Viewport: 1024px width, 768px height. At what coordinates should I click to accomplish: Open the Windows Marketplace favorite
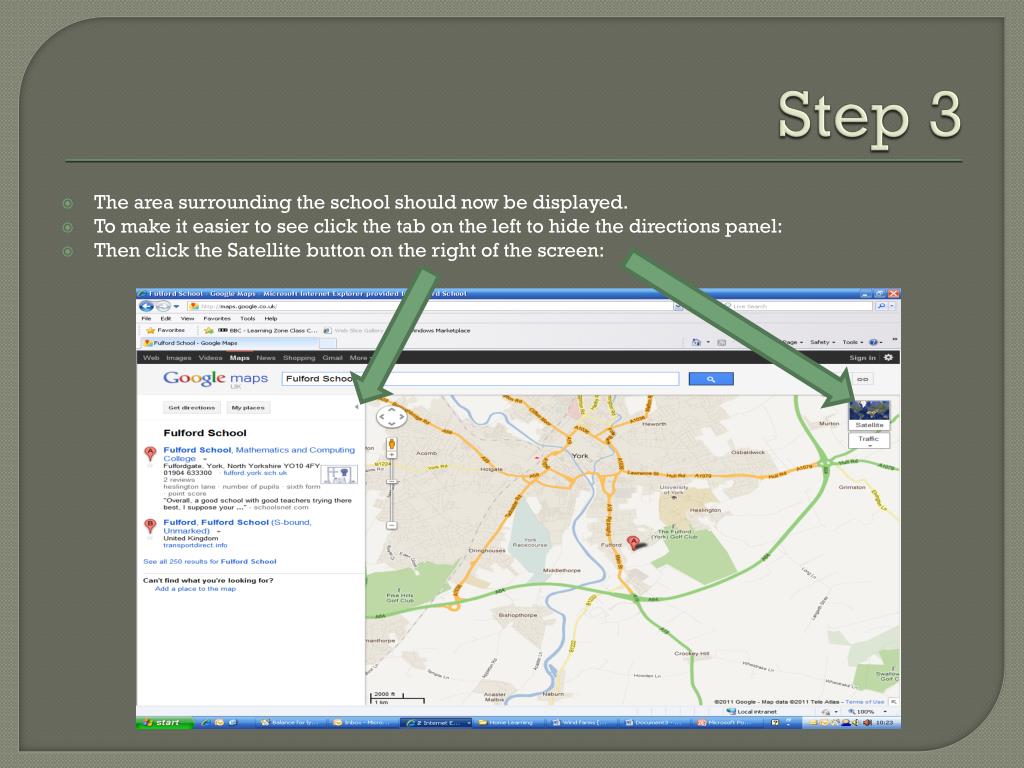439,330
